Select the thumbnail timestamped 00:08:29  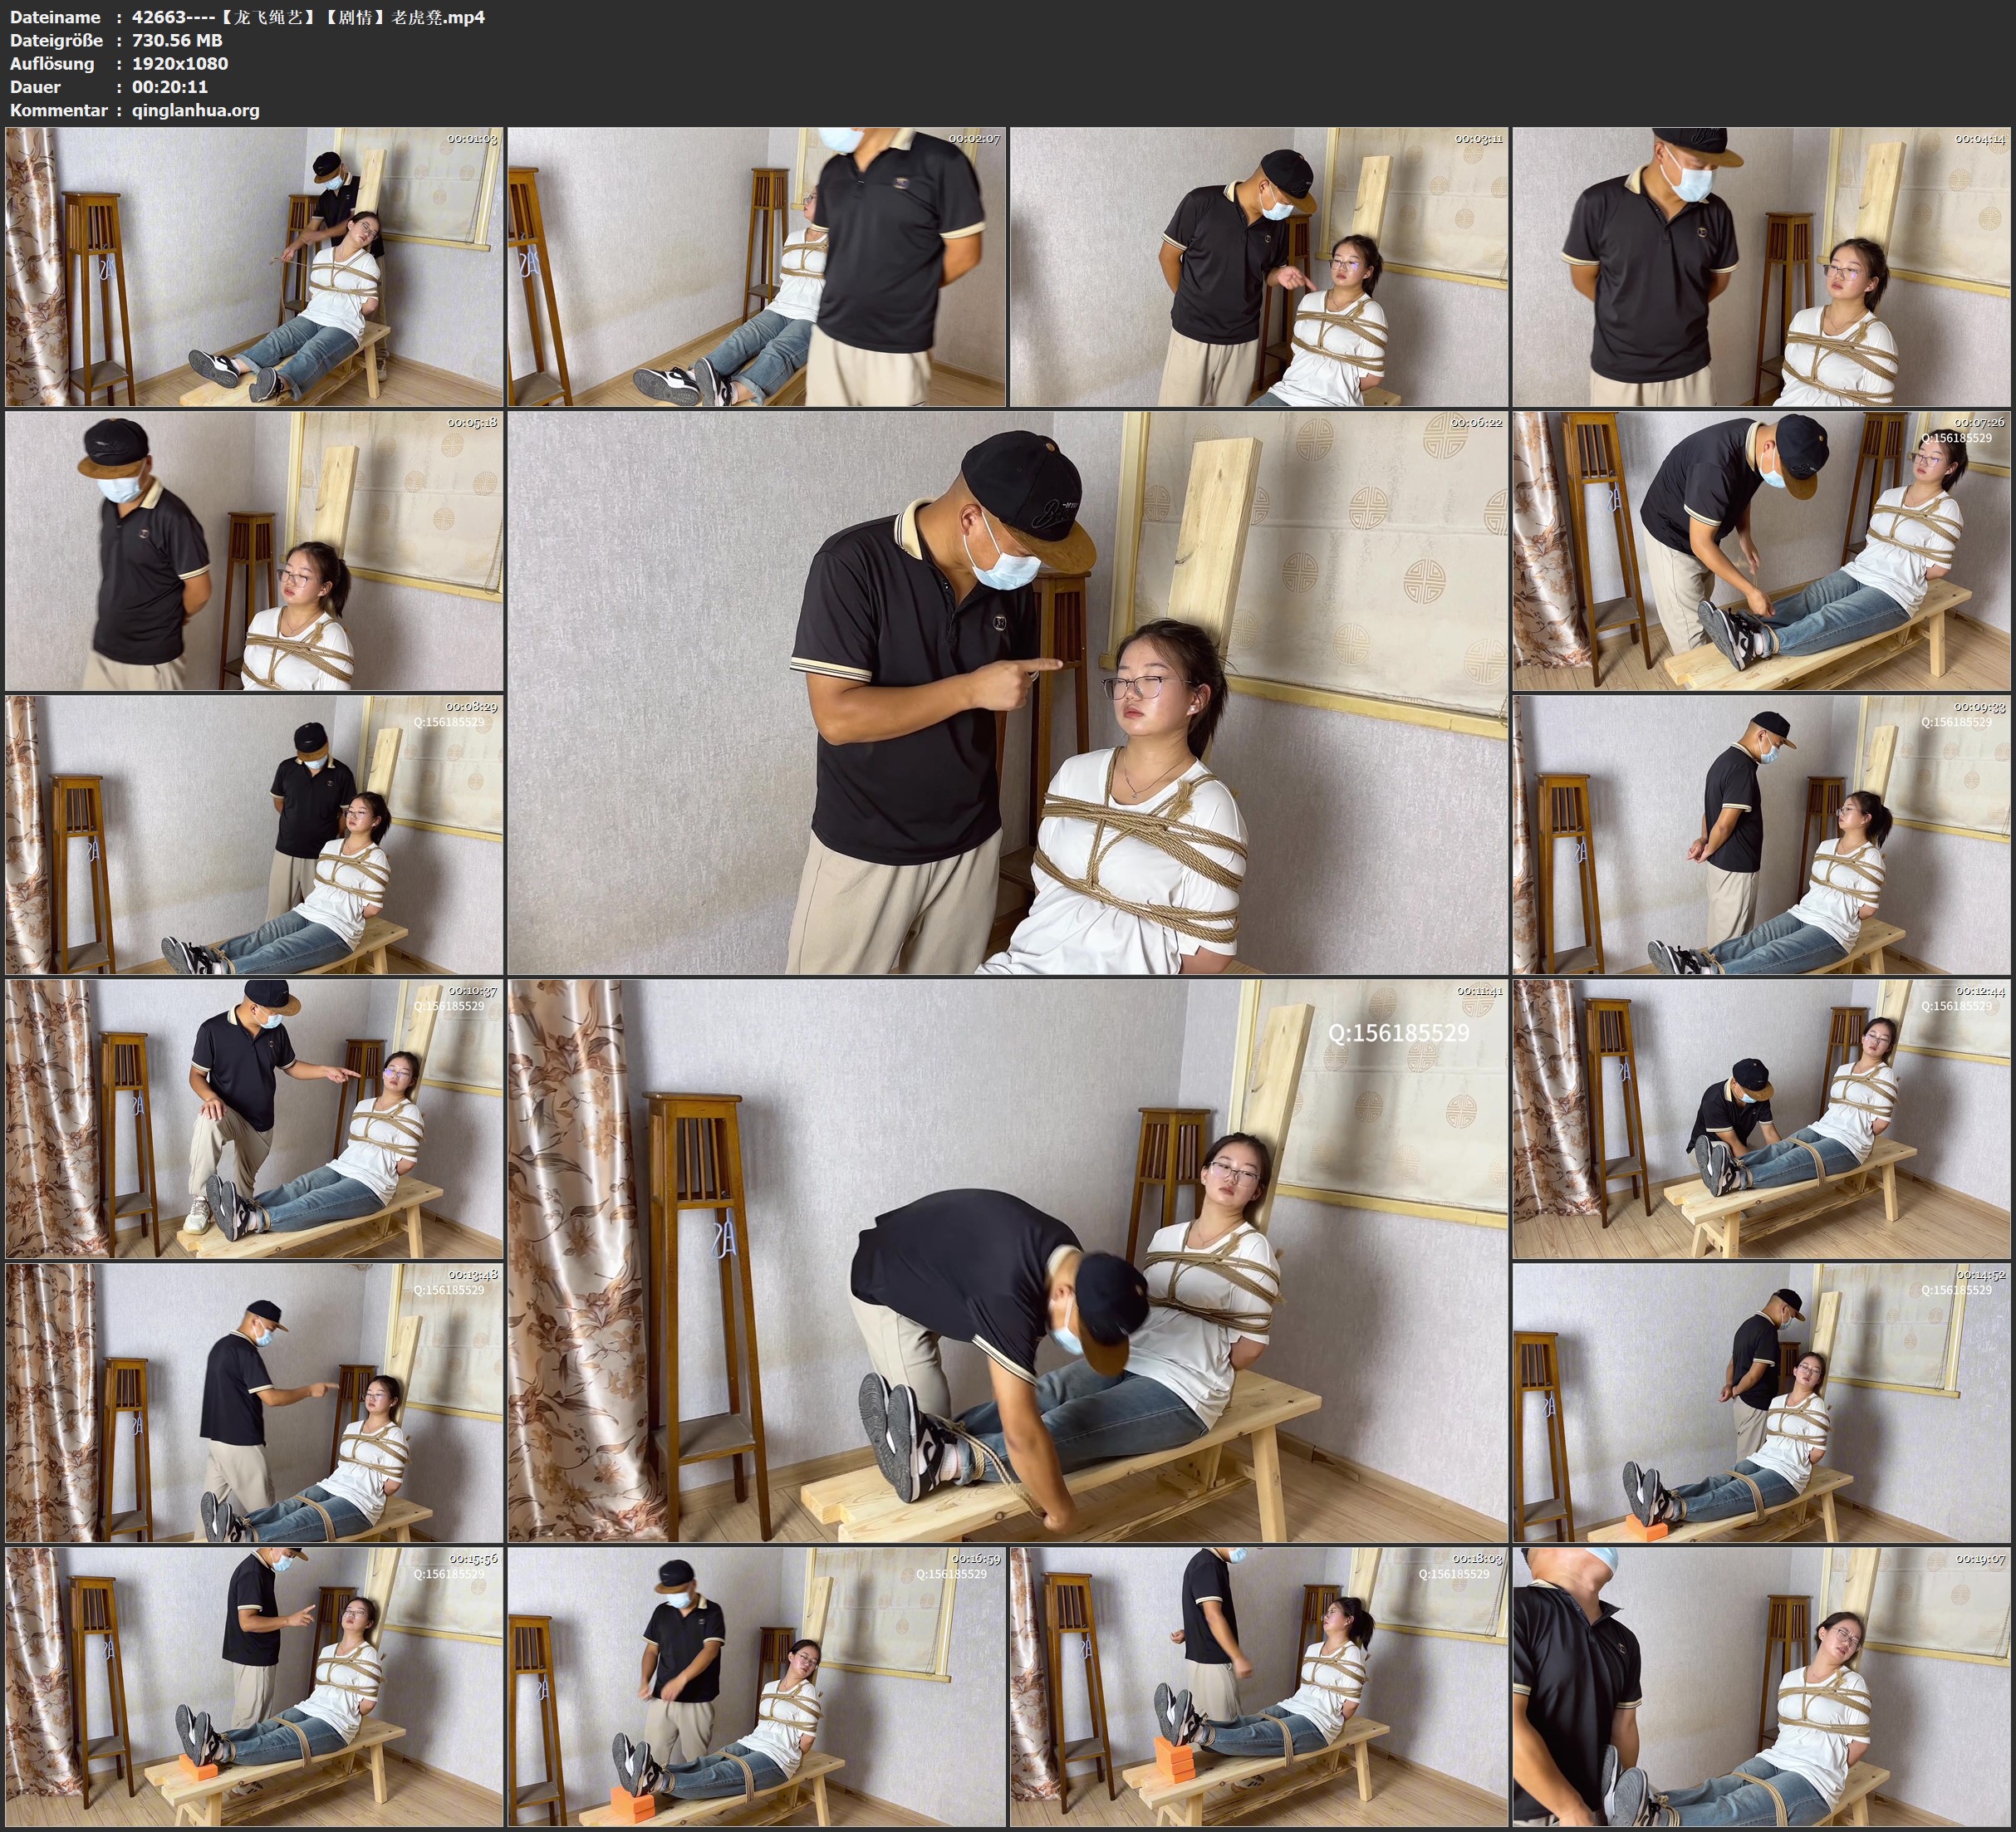point(254,834)
